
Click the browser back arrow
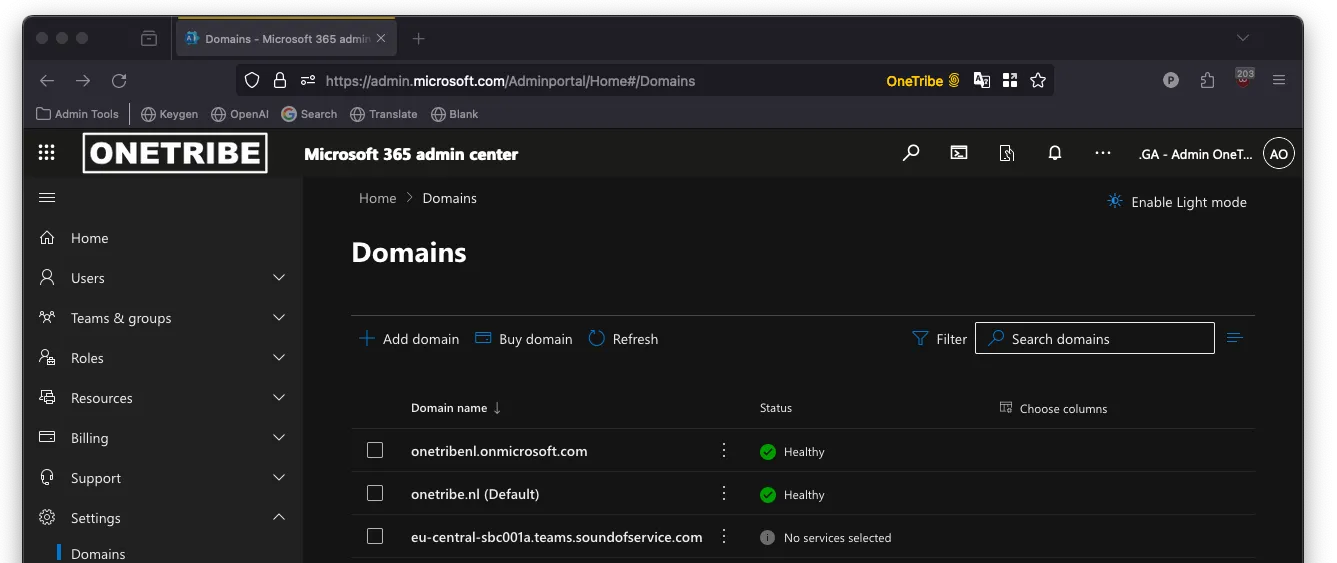[x=47, y=81]
